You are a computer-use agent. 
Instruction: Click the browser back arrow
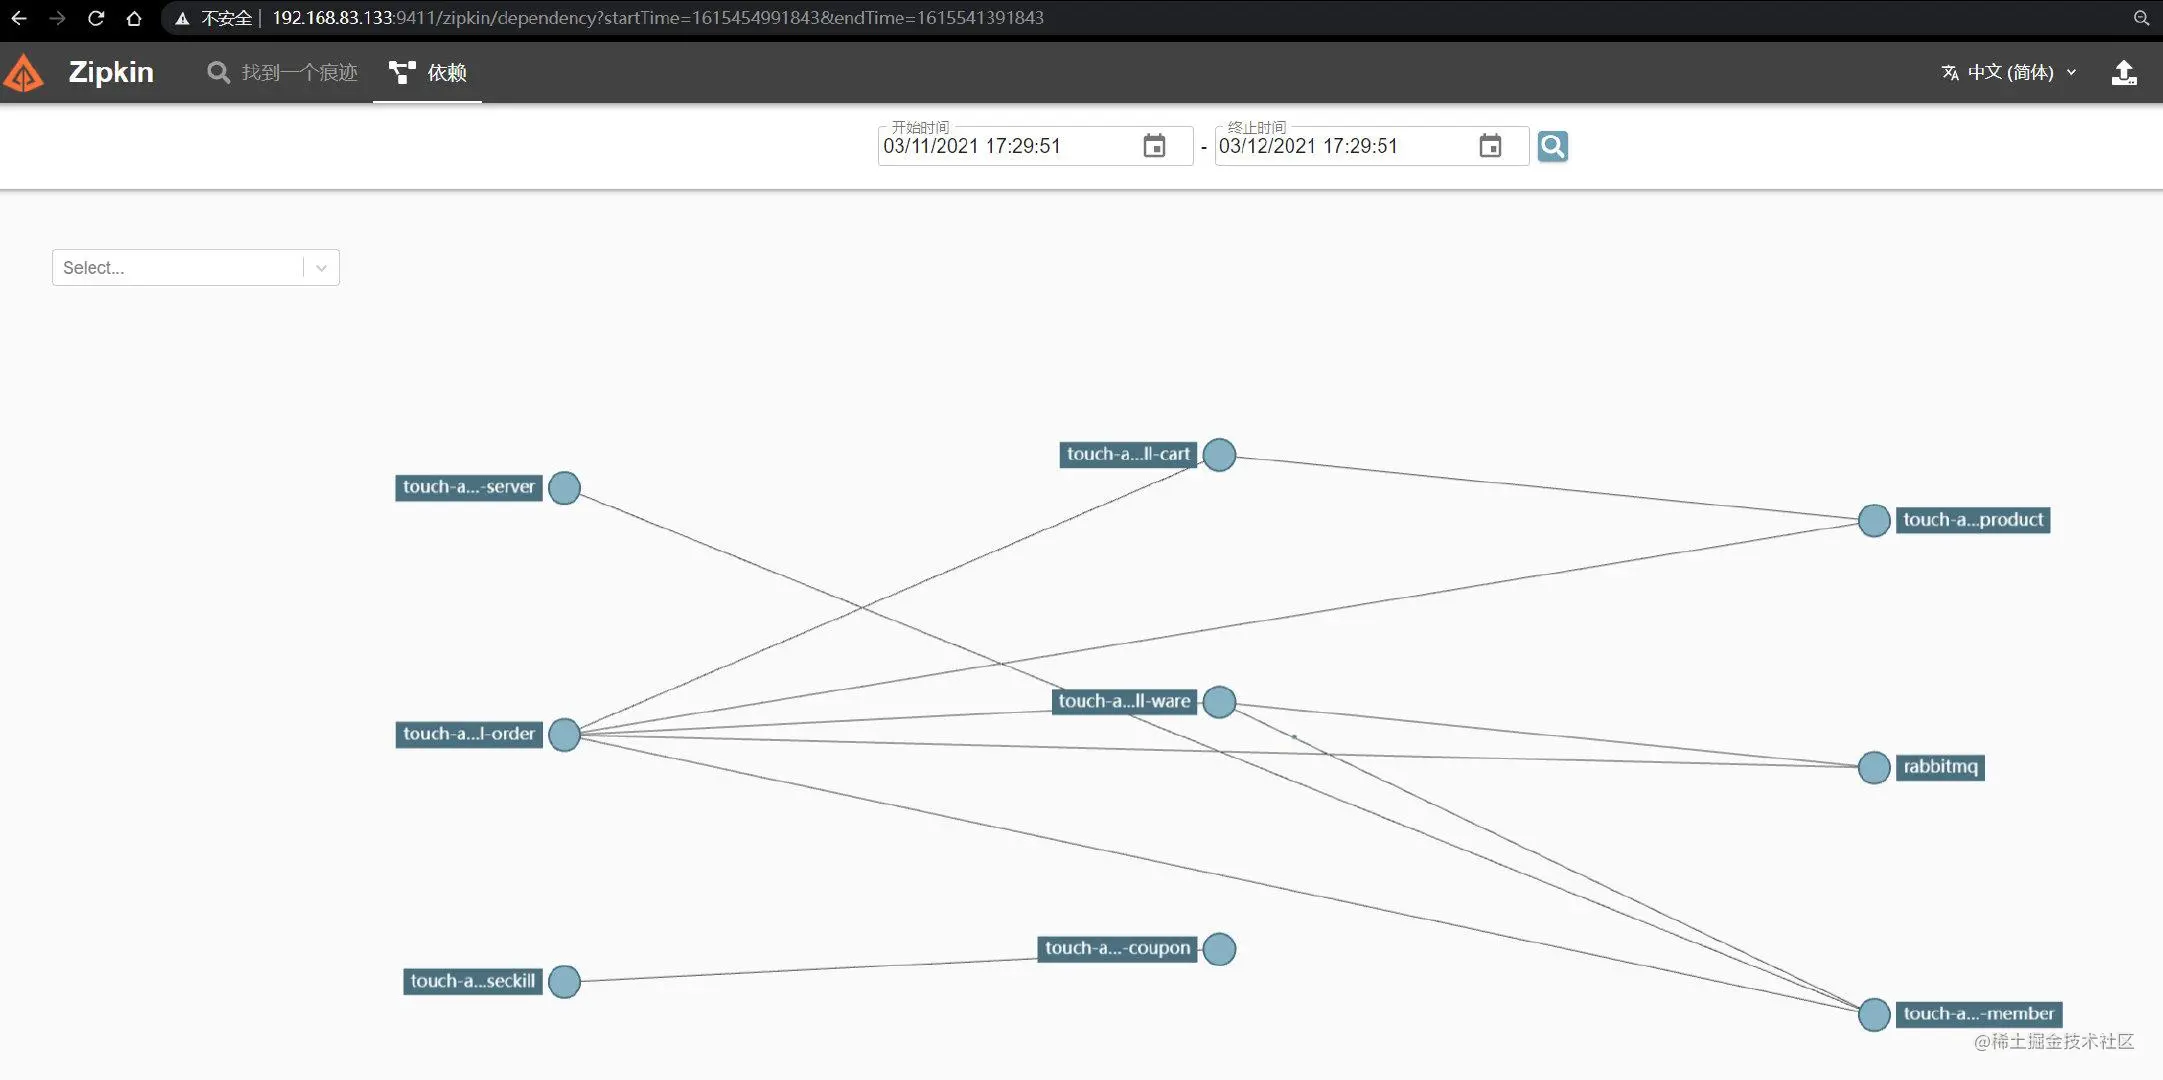[x=19, y=18]
